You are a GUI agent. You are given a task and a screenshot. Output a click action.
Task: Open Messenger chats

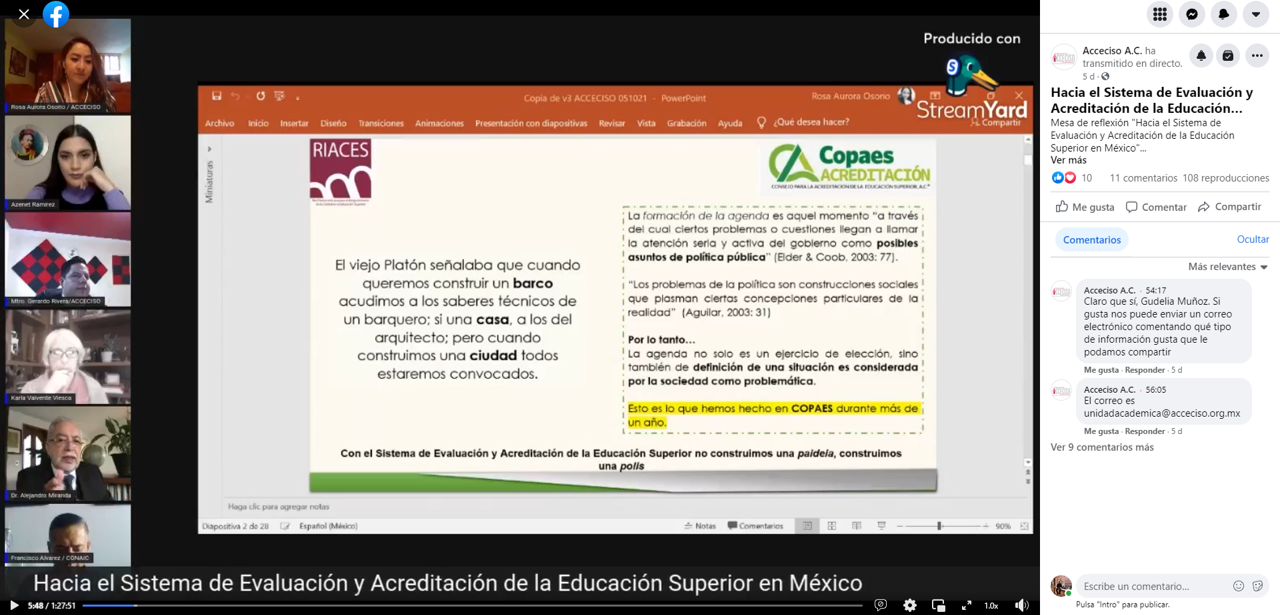pyautogui.click(x=1191, y=14)
